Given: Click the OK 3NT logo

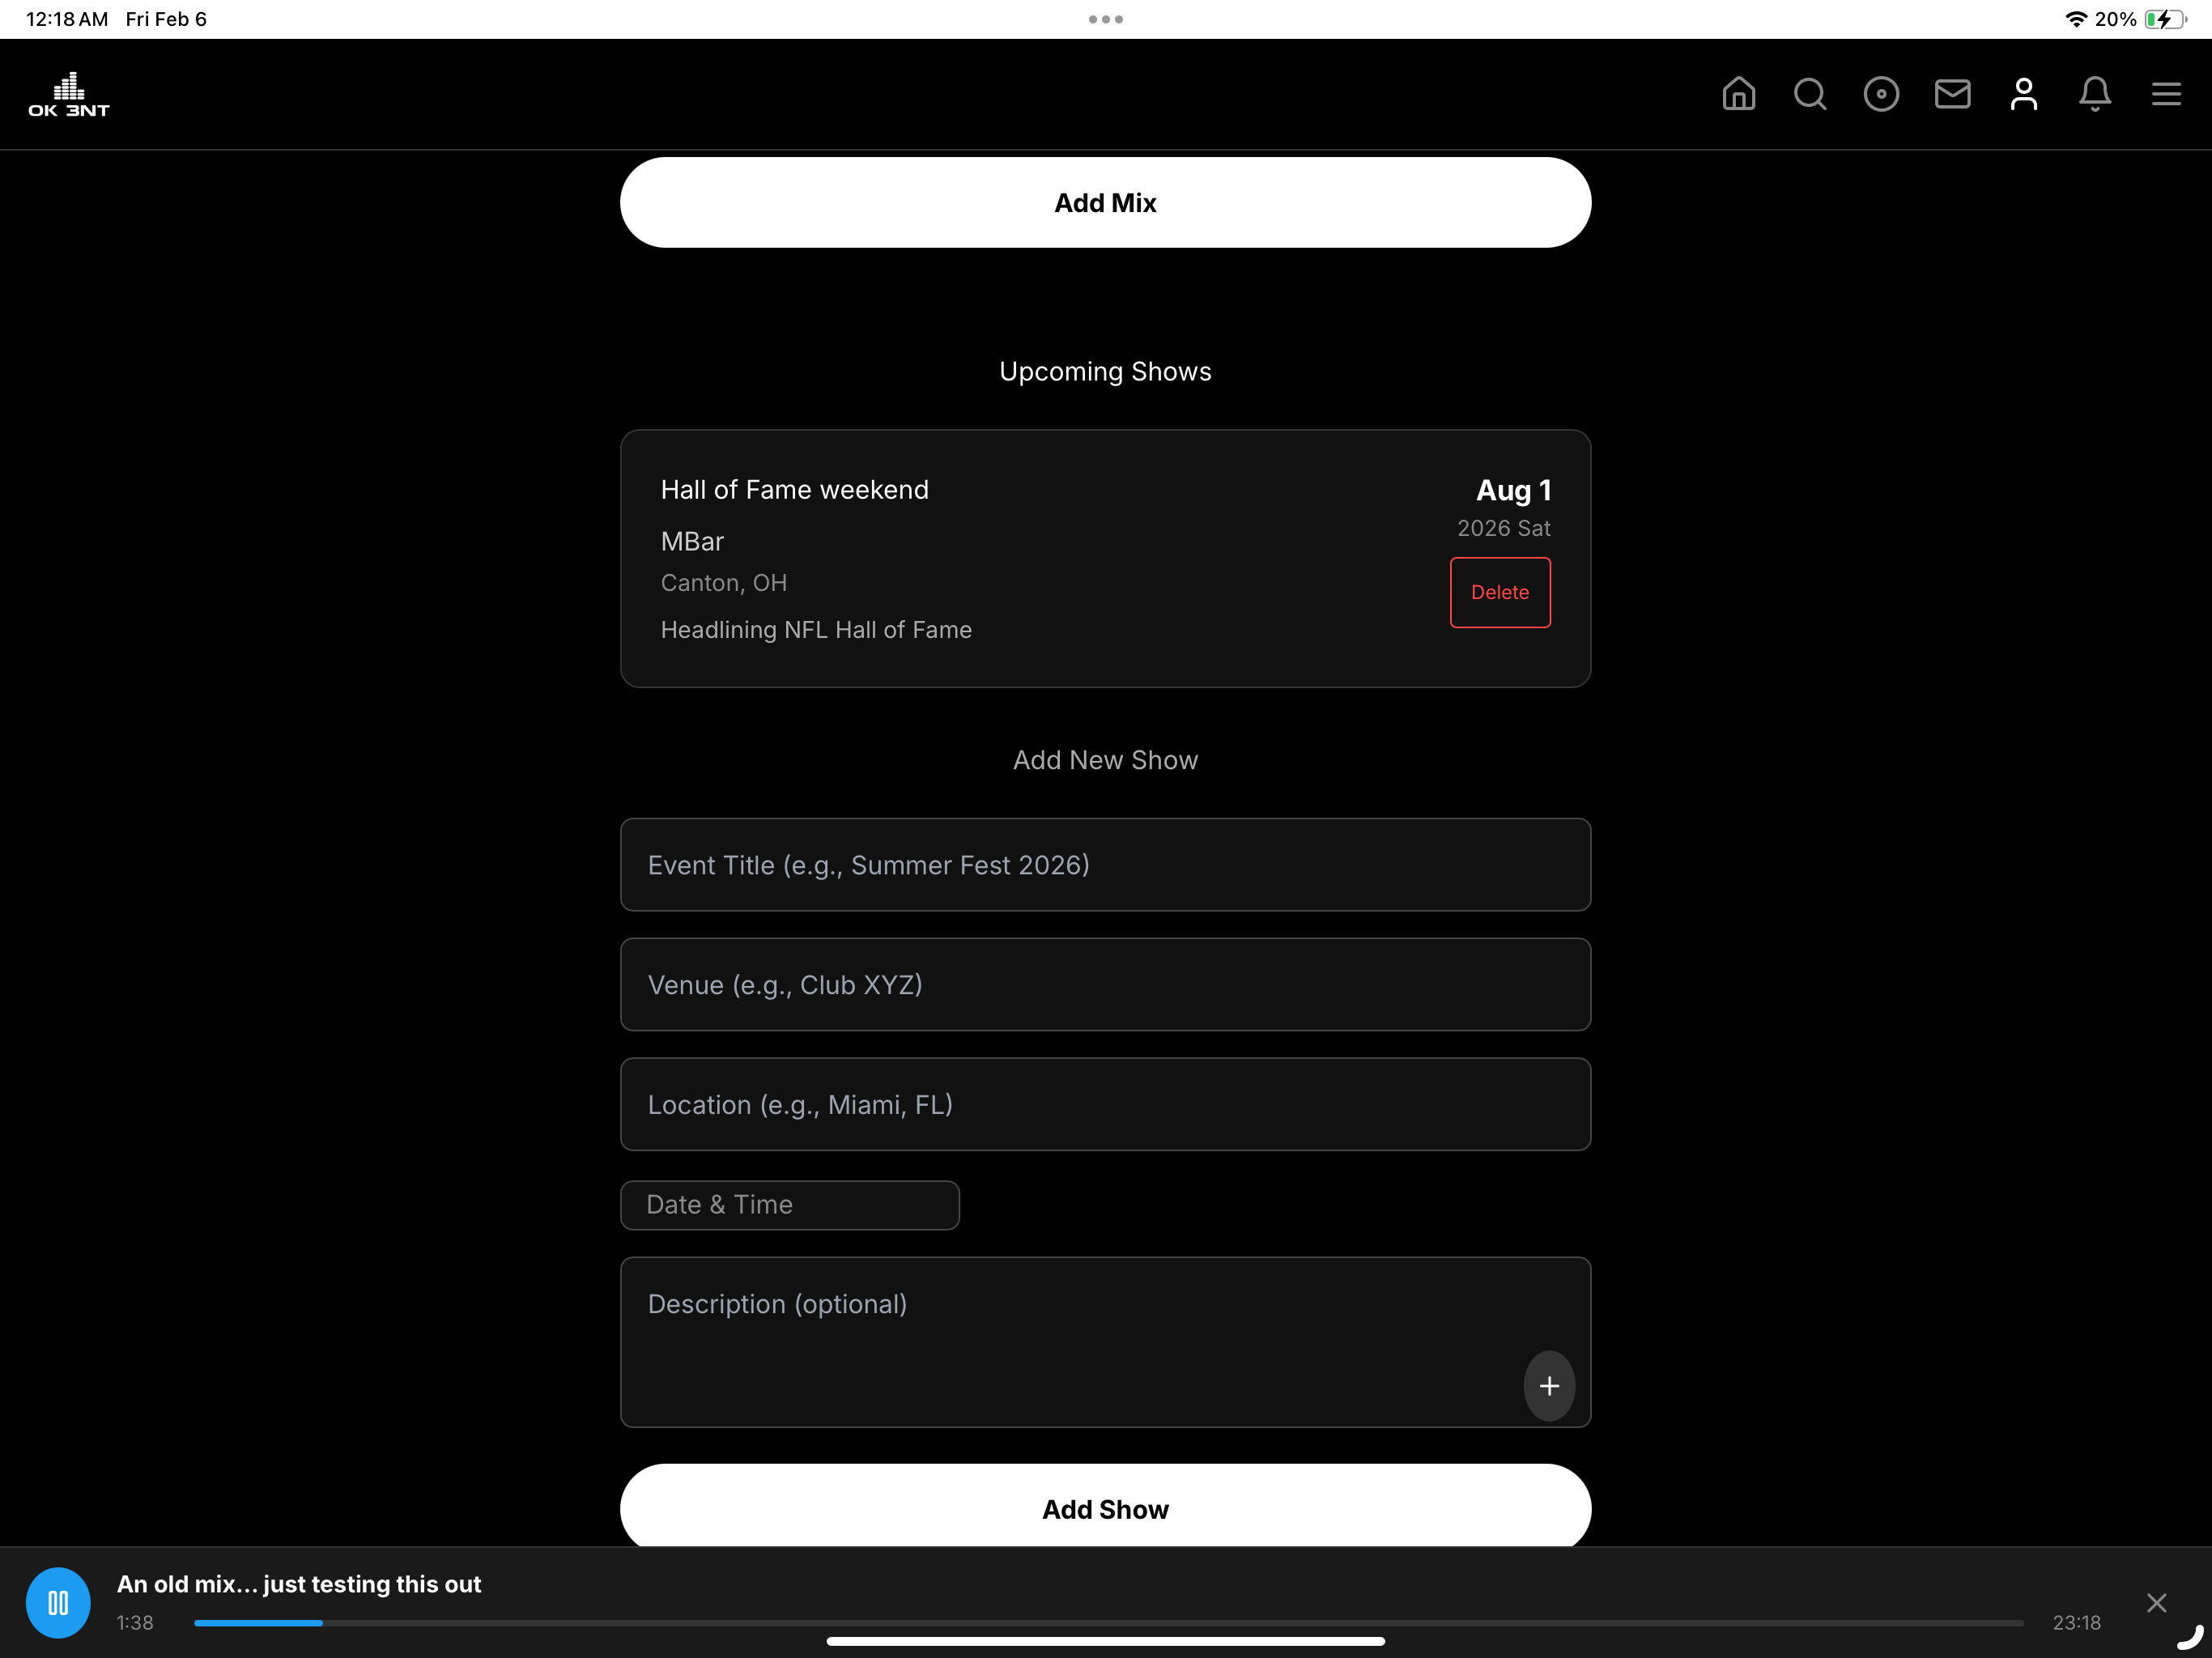Looking at the screenshot, I should pos(69,94).
